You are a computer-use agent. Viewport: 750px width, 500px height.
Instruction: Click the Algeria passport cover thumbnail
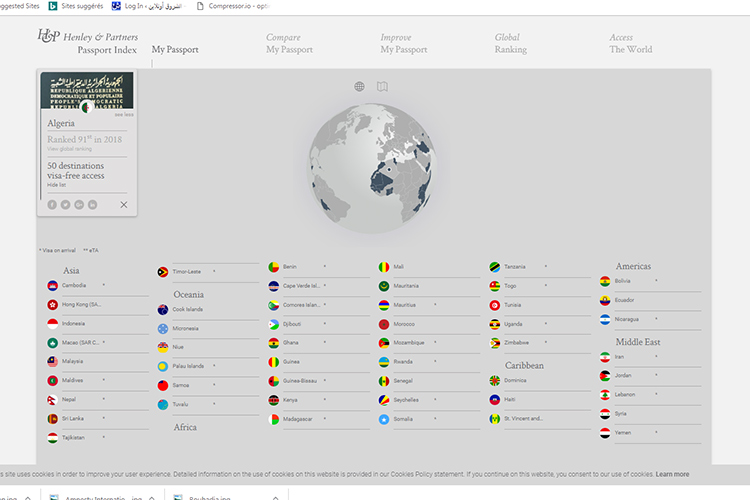tap(87, 90)
